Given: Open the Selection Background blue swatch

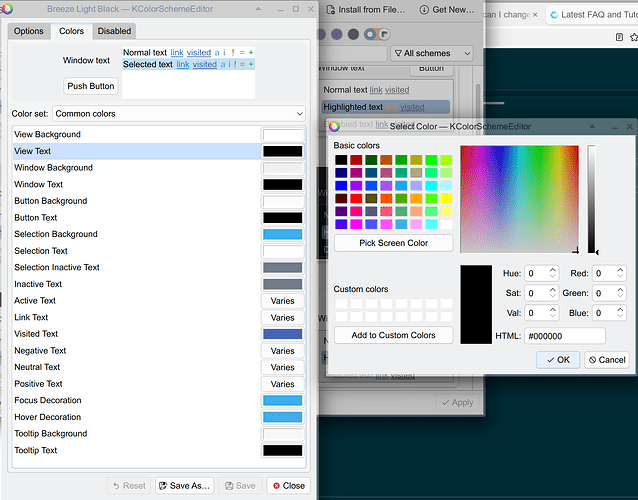Looking at the screenshot, I should (282, 234).
